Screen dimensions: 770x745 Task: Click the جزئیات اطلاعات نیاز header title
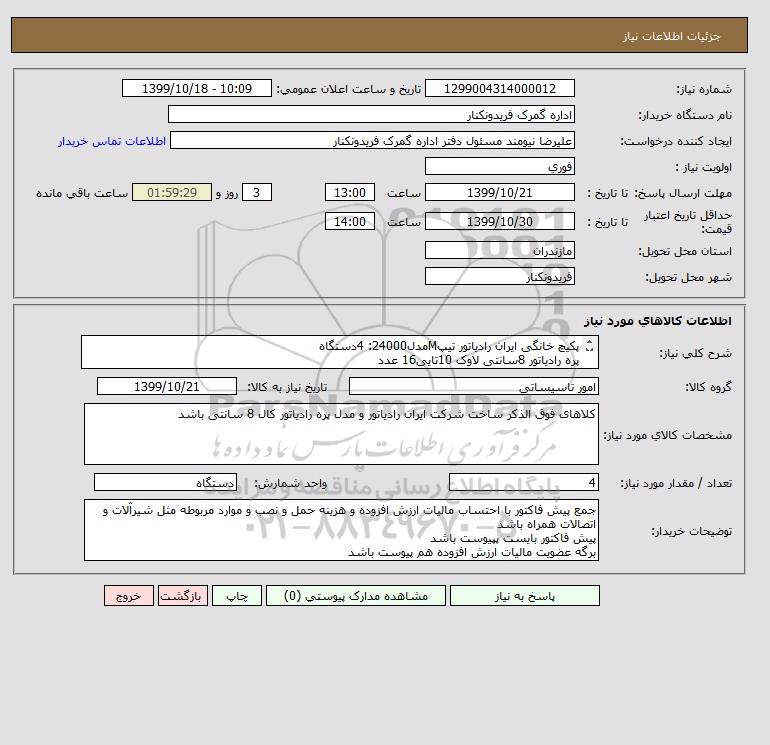point(671,36)
